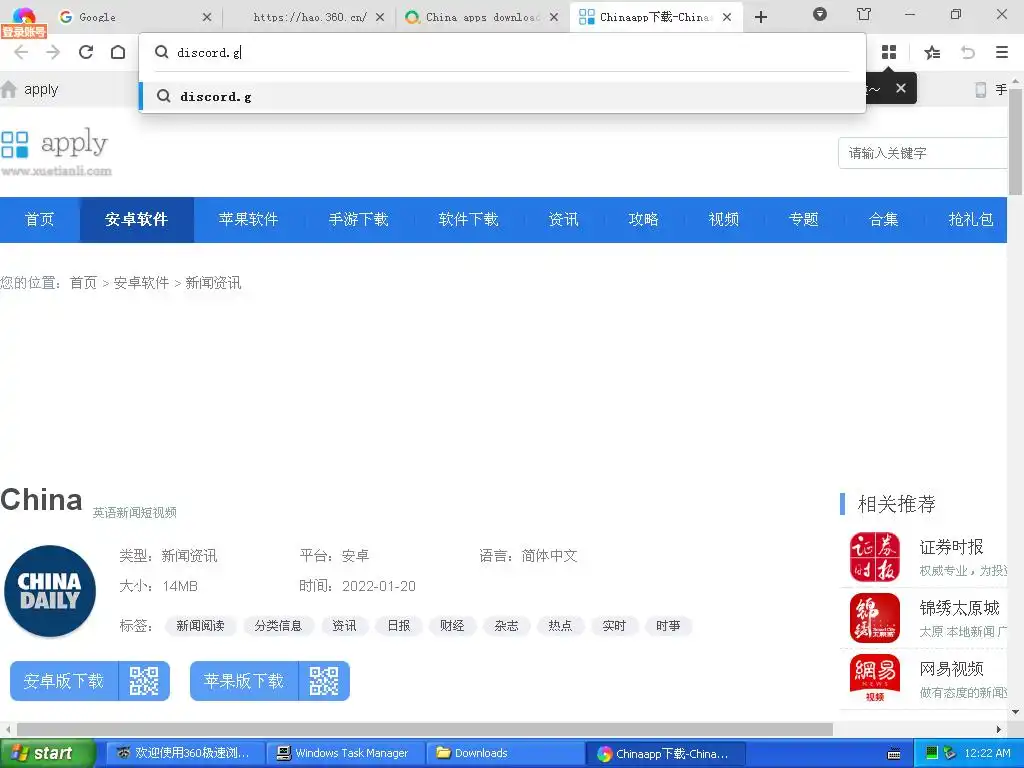This screenshot has width=1024, height=768.
Task: Click the 时事 tag
Action: point(668,626)
